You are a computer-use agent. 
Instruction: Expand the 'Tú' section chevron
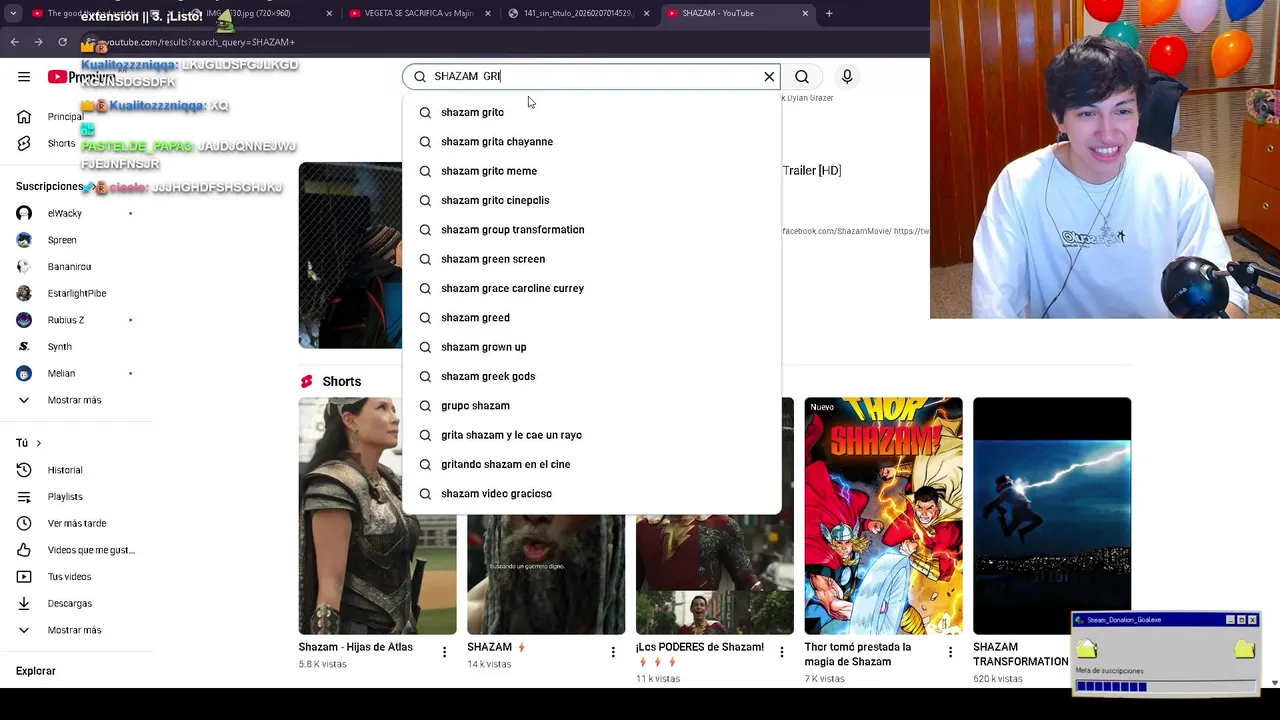point(39,443)
